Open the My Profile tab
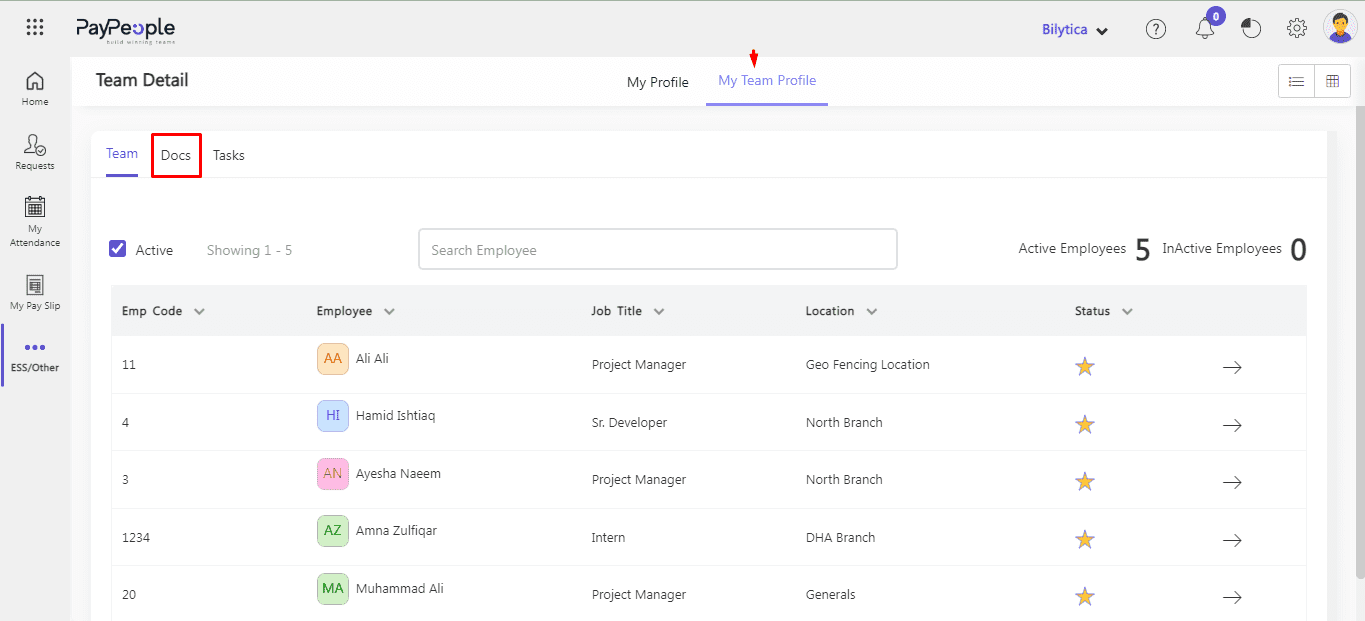This screenshot has width=1365, height=621. click(657, 82)
